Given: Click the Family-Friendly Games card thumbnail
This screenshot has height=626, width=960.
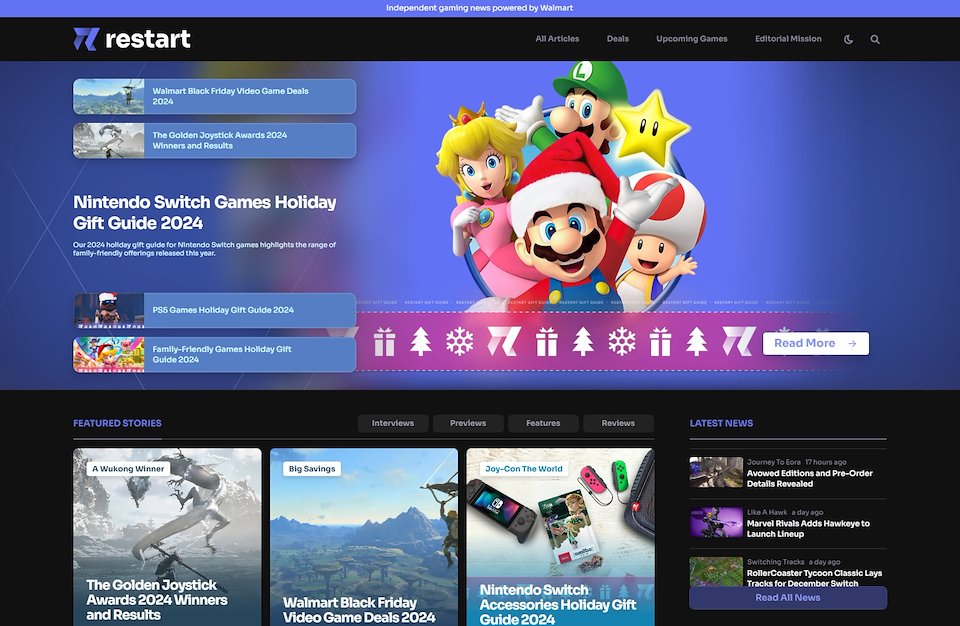Looking at the screenshot, I should (108, 354).
